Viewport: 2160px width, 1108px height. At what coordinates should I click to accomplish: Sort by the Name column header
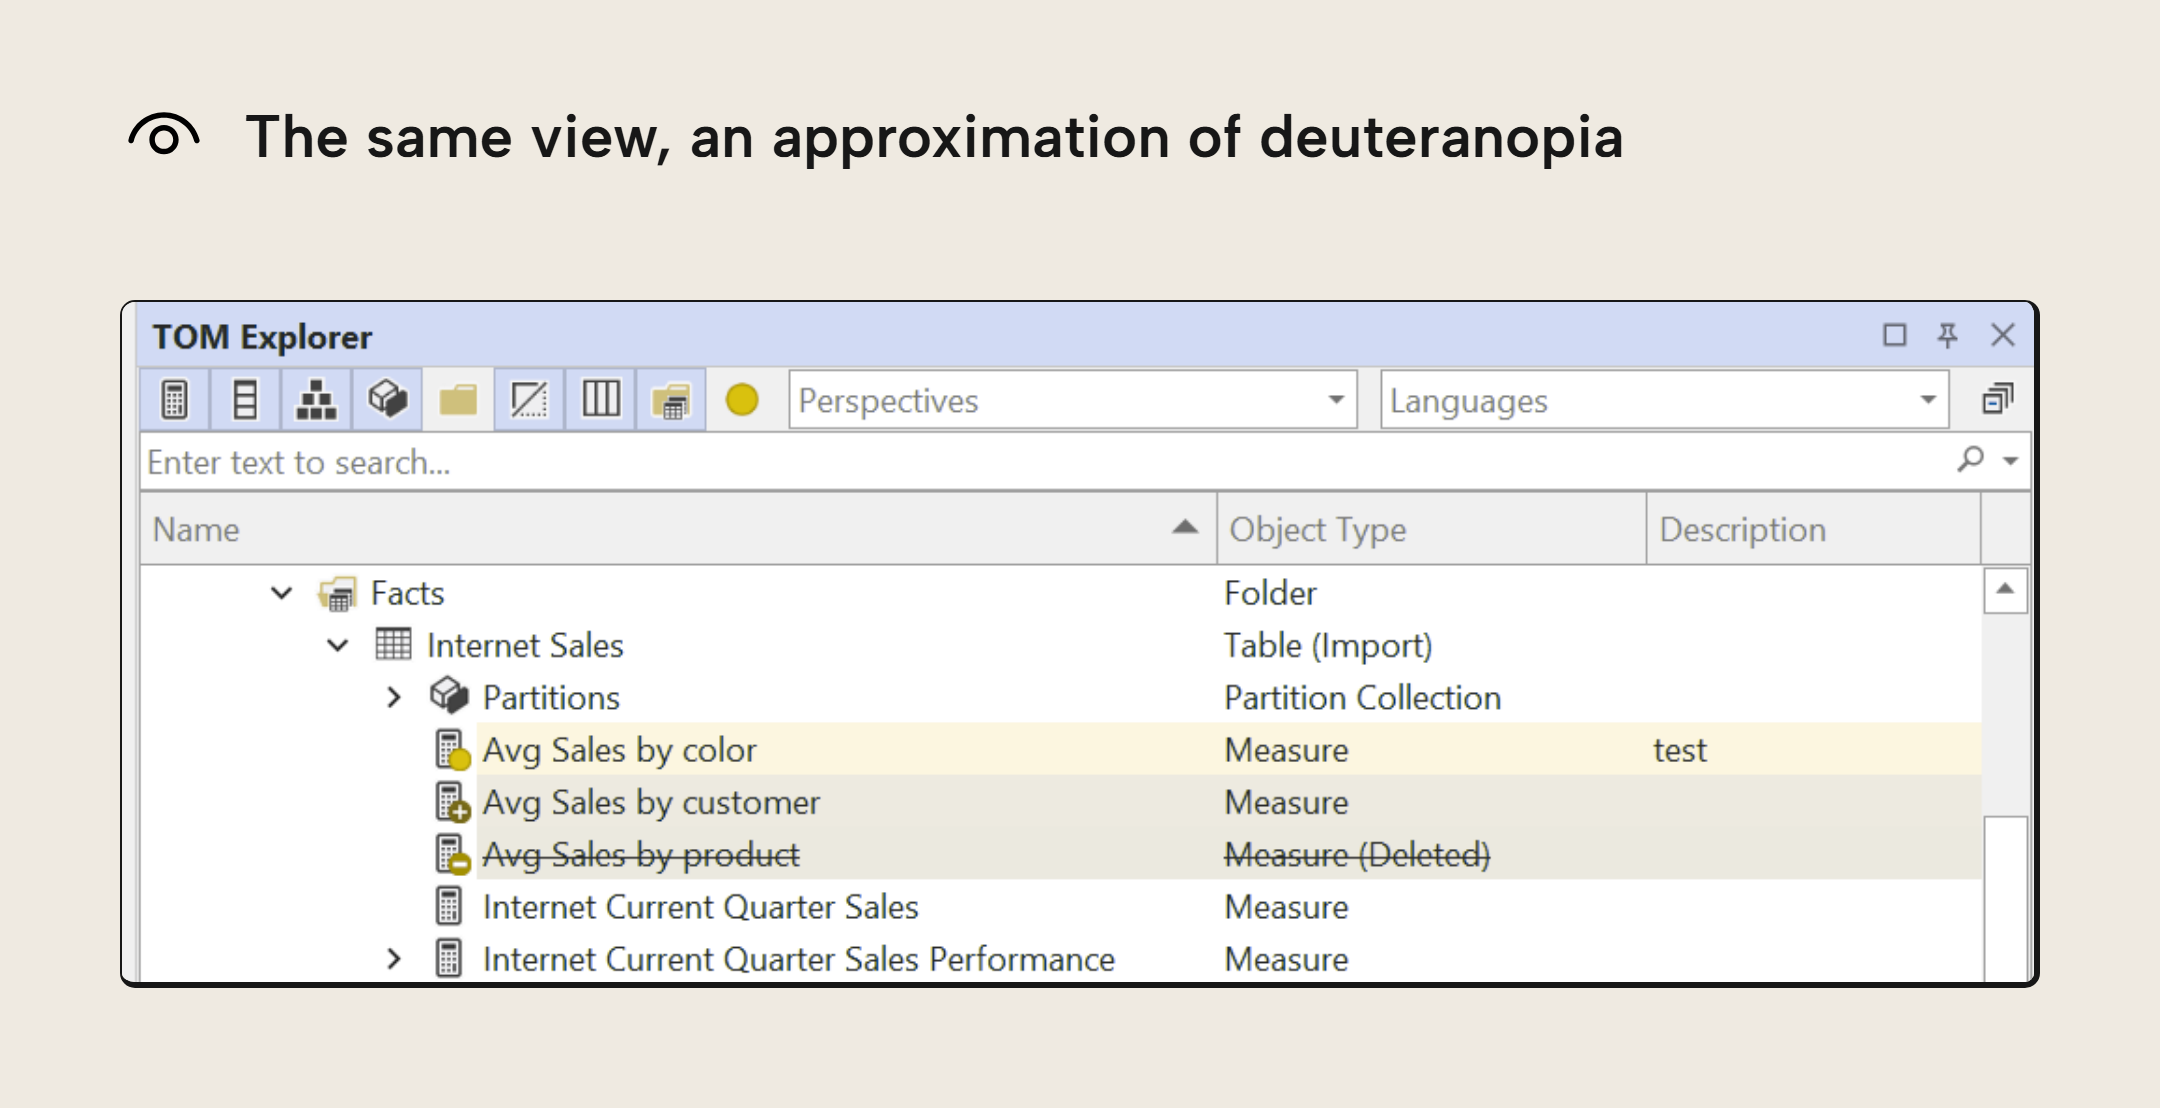point(678,529)
